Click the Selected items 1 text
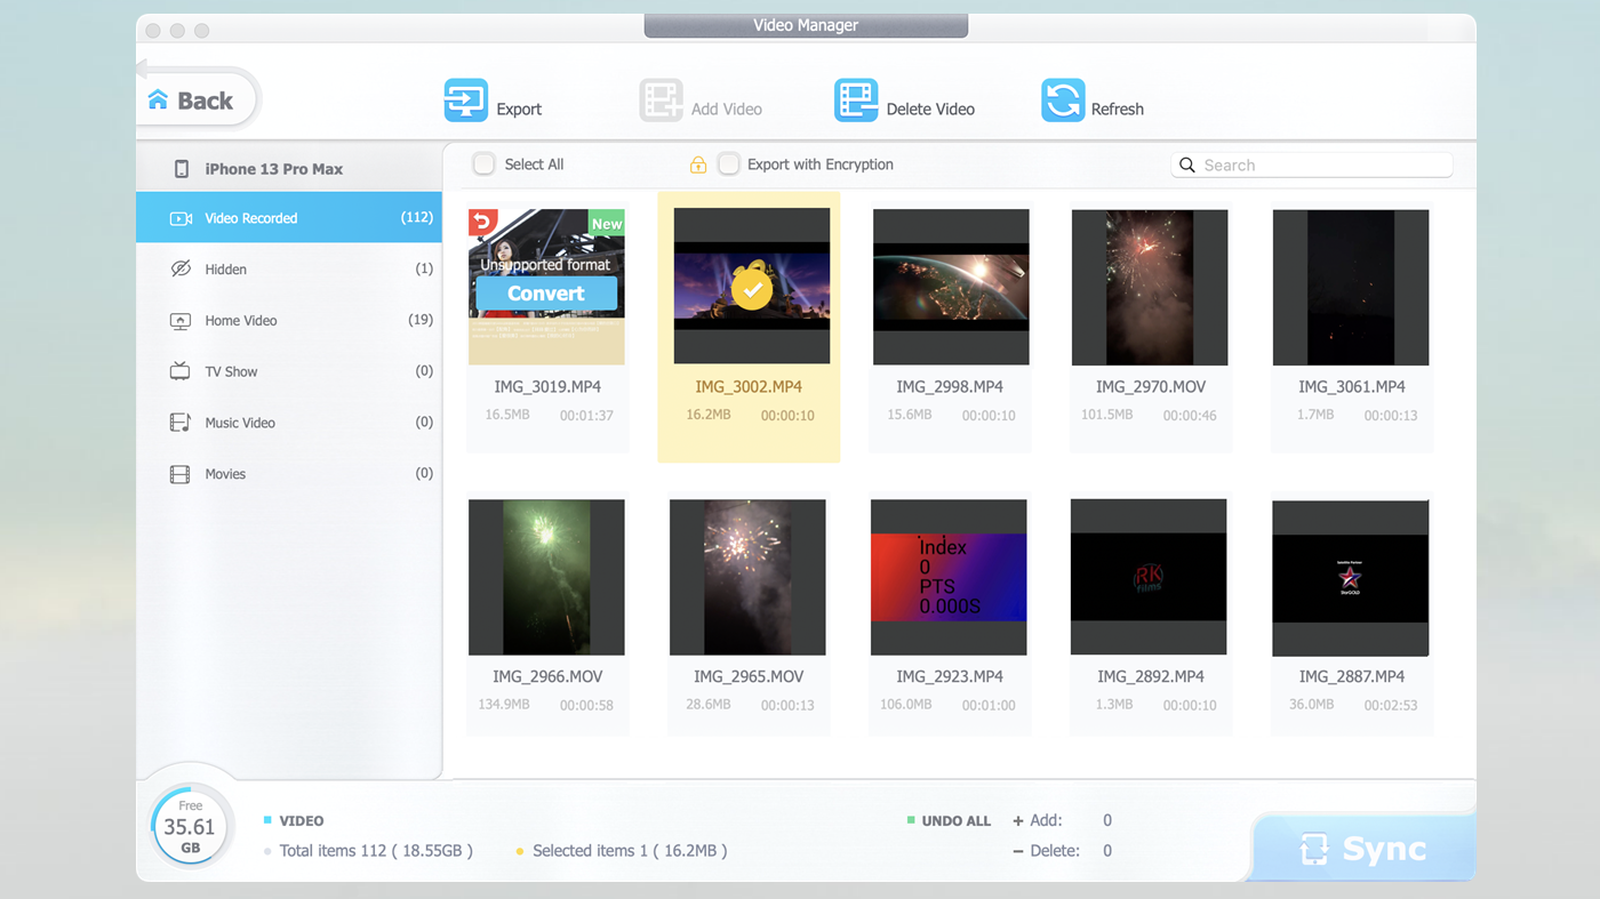This screenshot has width=1600, height=899. click(x=630, y=851)
